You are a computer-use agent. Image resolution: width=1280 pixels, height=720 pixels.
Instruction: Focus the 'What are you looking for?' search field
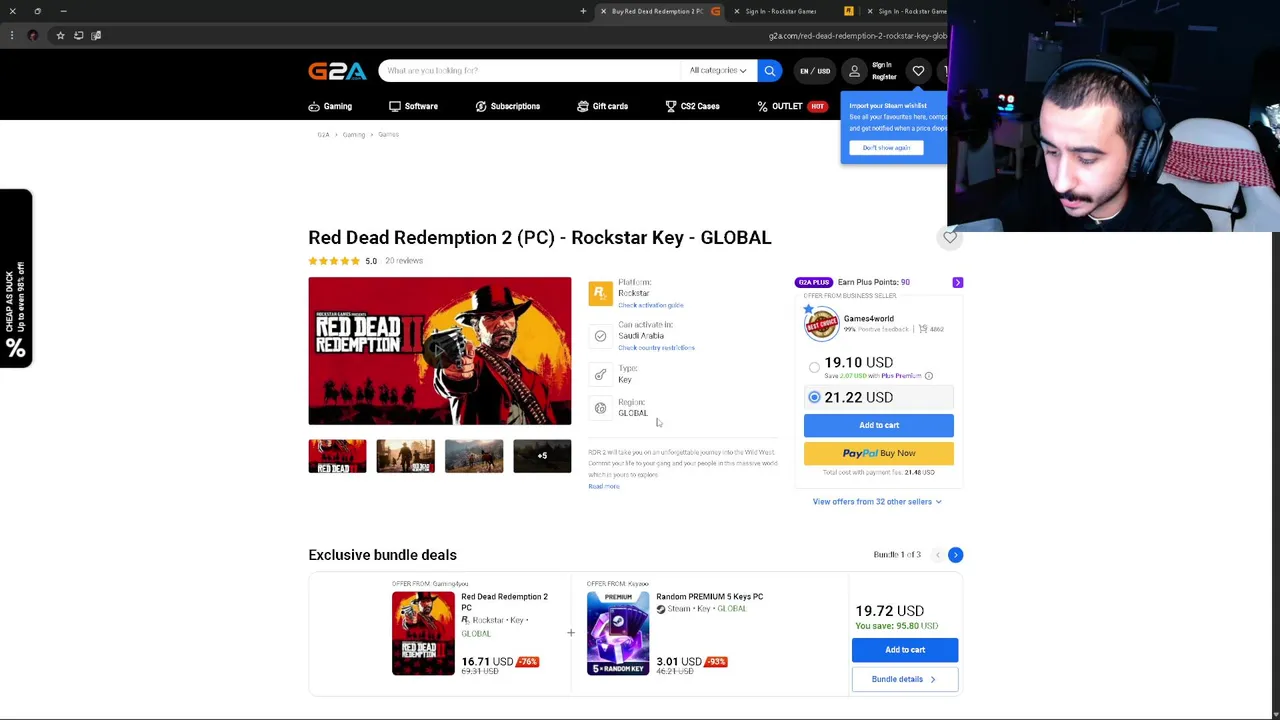point(530,71)
